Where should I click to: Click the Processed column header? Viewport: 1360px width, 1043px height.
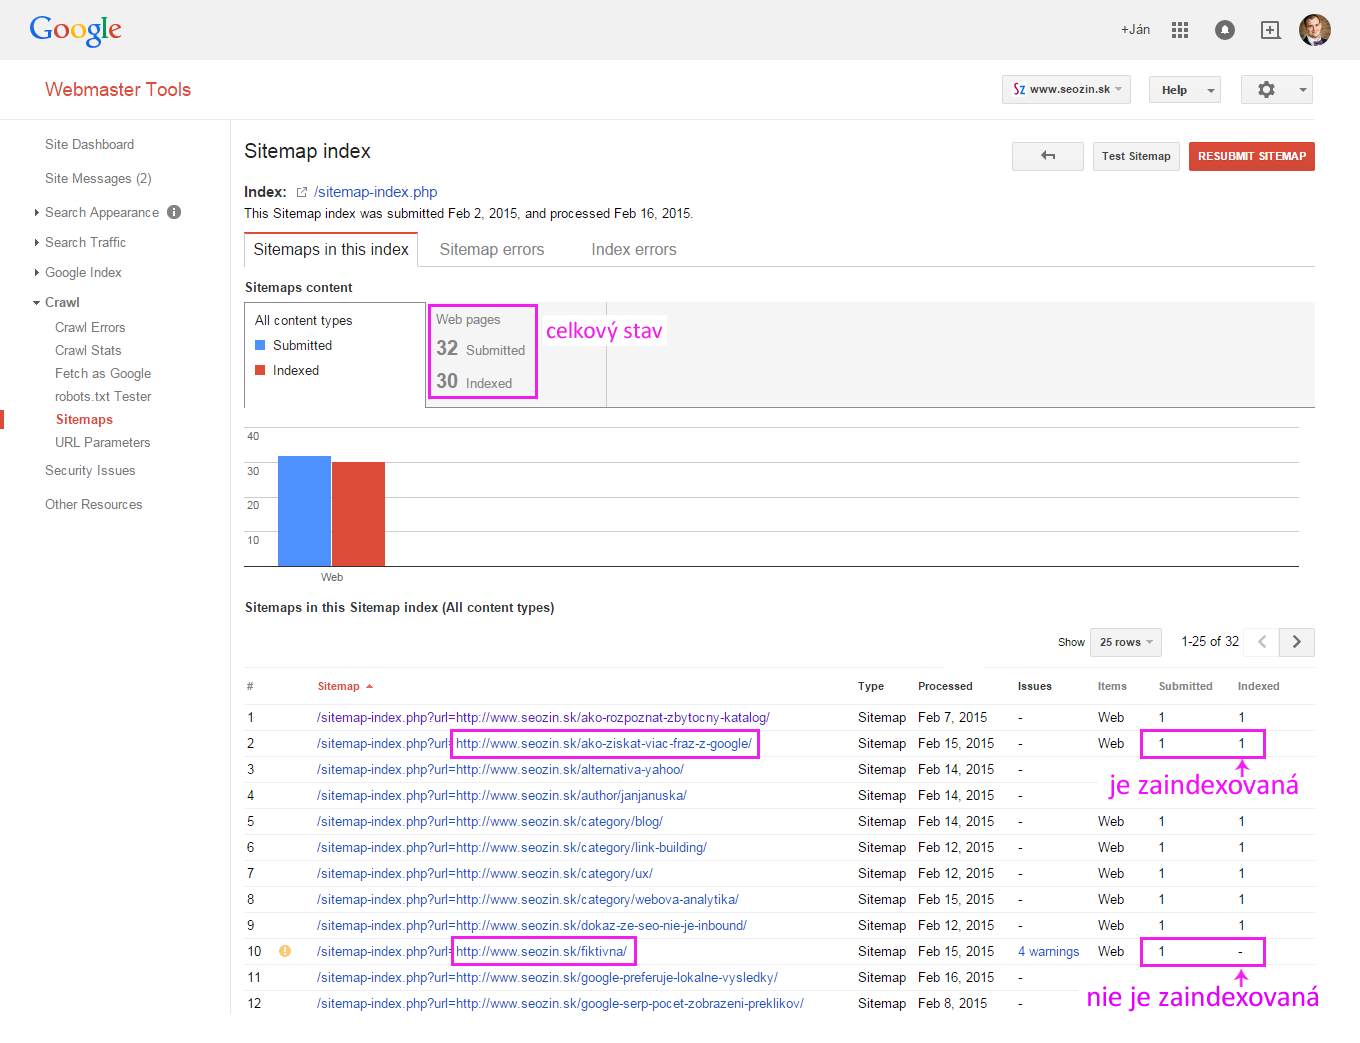[x=945, y=686]
